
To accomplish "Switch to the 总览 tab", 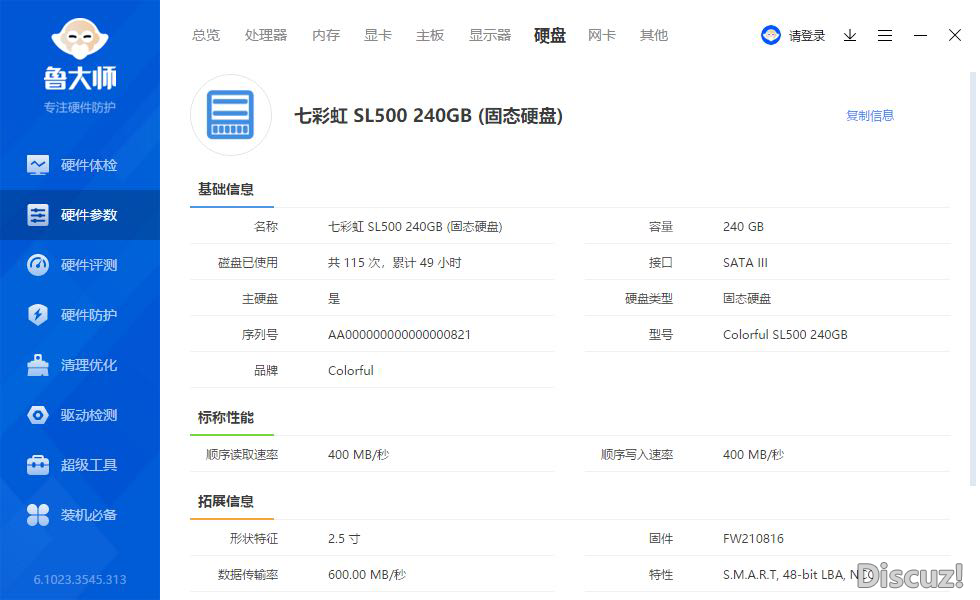I will tap(206, 35).
